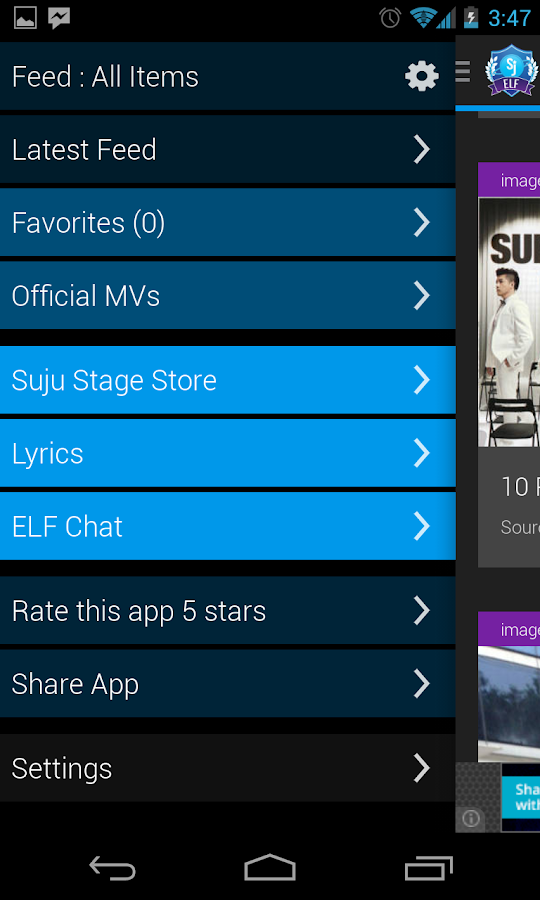Click the chevron beside Official MVs
The image size is (540, 900).
coord(422,296)
